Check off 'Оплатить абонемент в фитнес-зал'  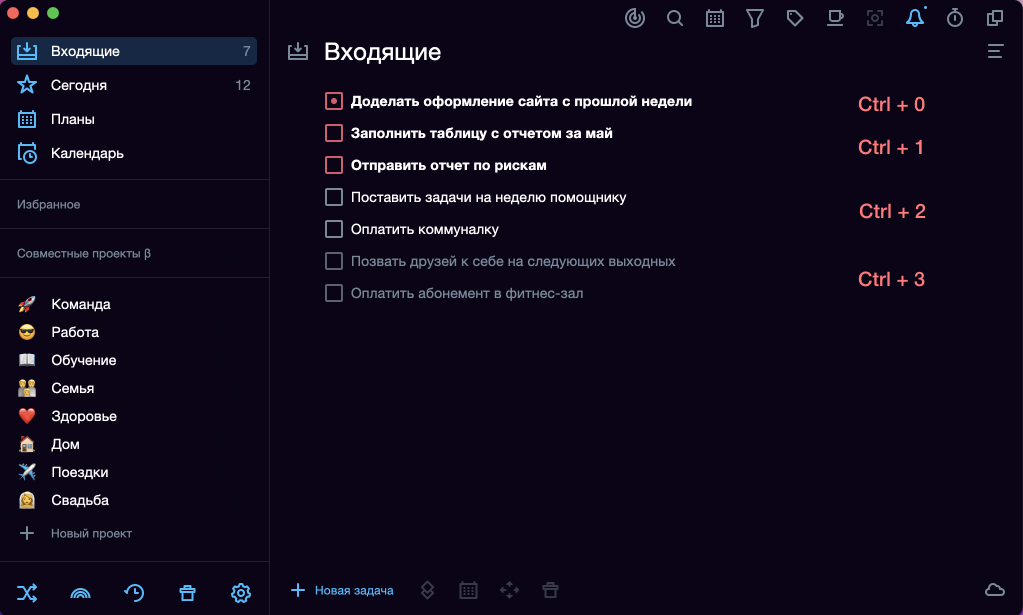tap(334, 293)
